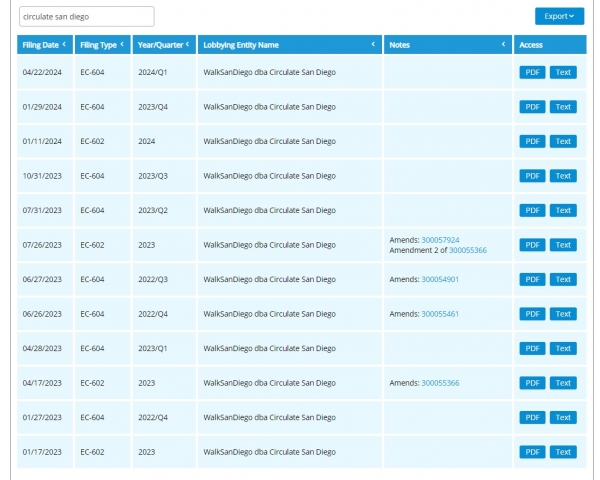Open amended filing link 300054901
600x480 pixels.
click(440, 279)
